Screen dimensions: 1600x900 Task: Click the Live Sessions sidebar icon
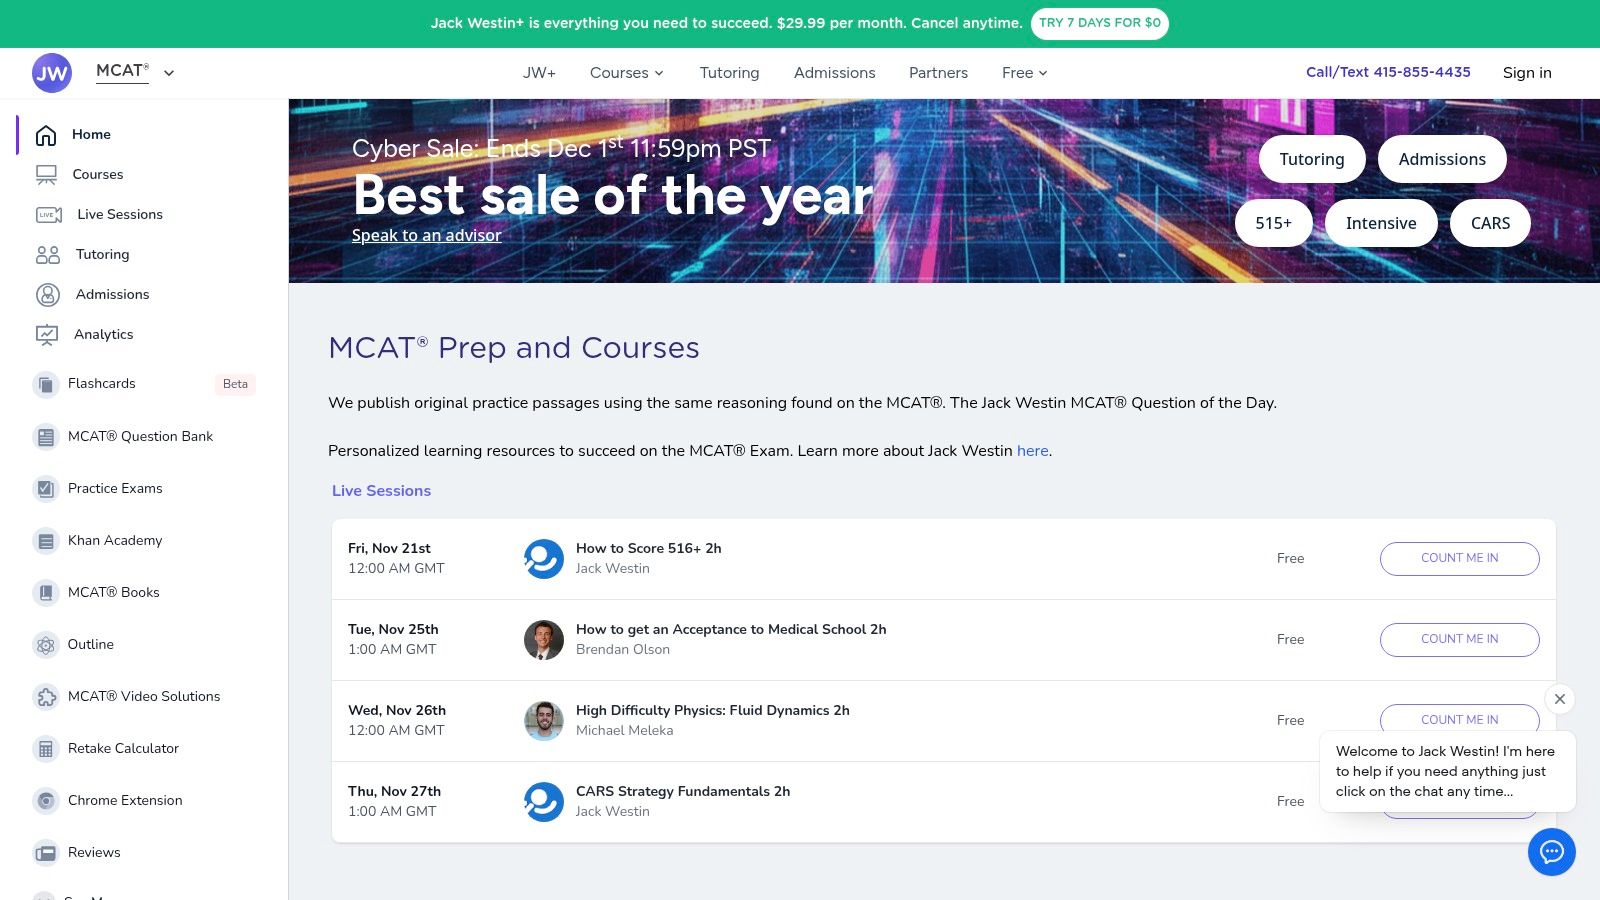(x=49, y=215)
